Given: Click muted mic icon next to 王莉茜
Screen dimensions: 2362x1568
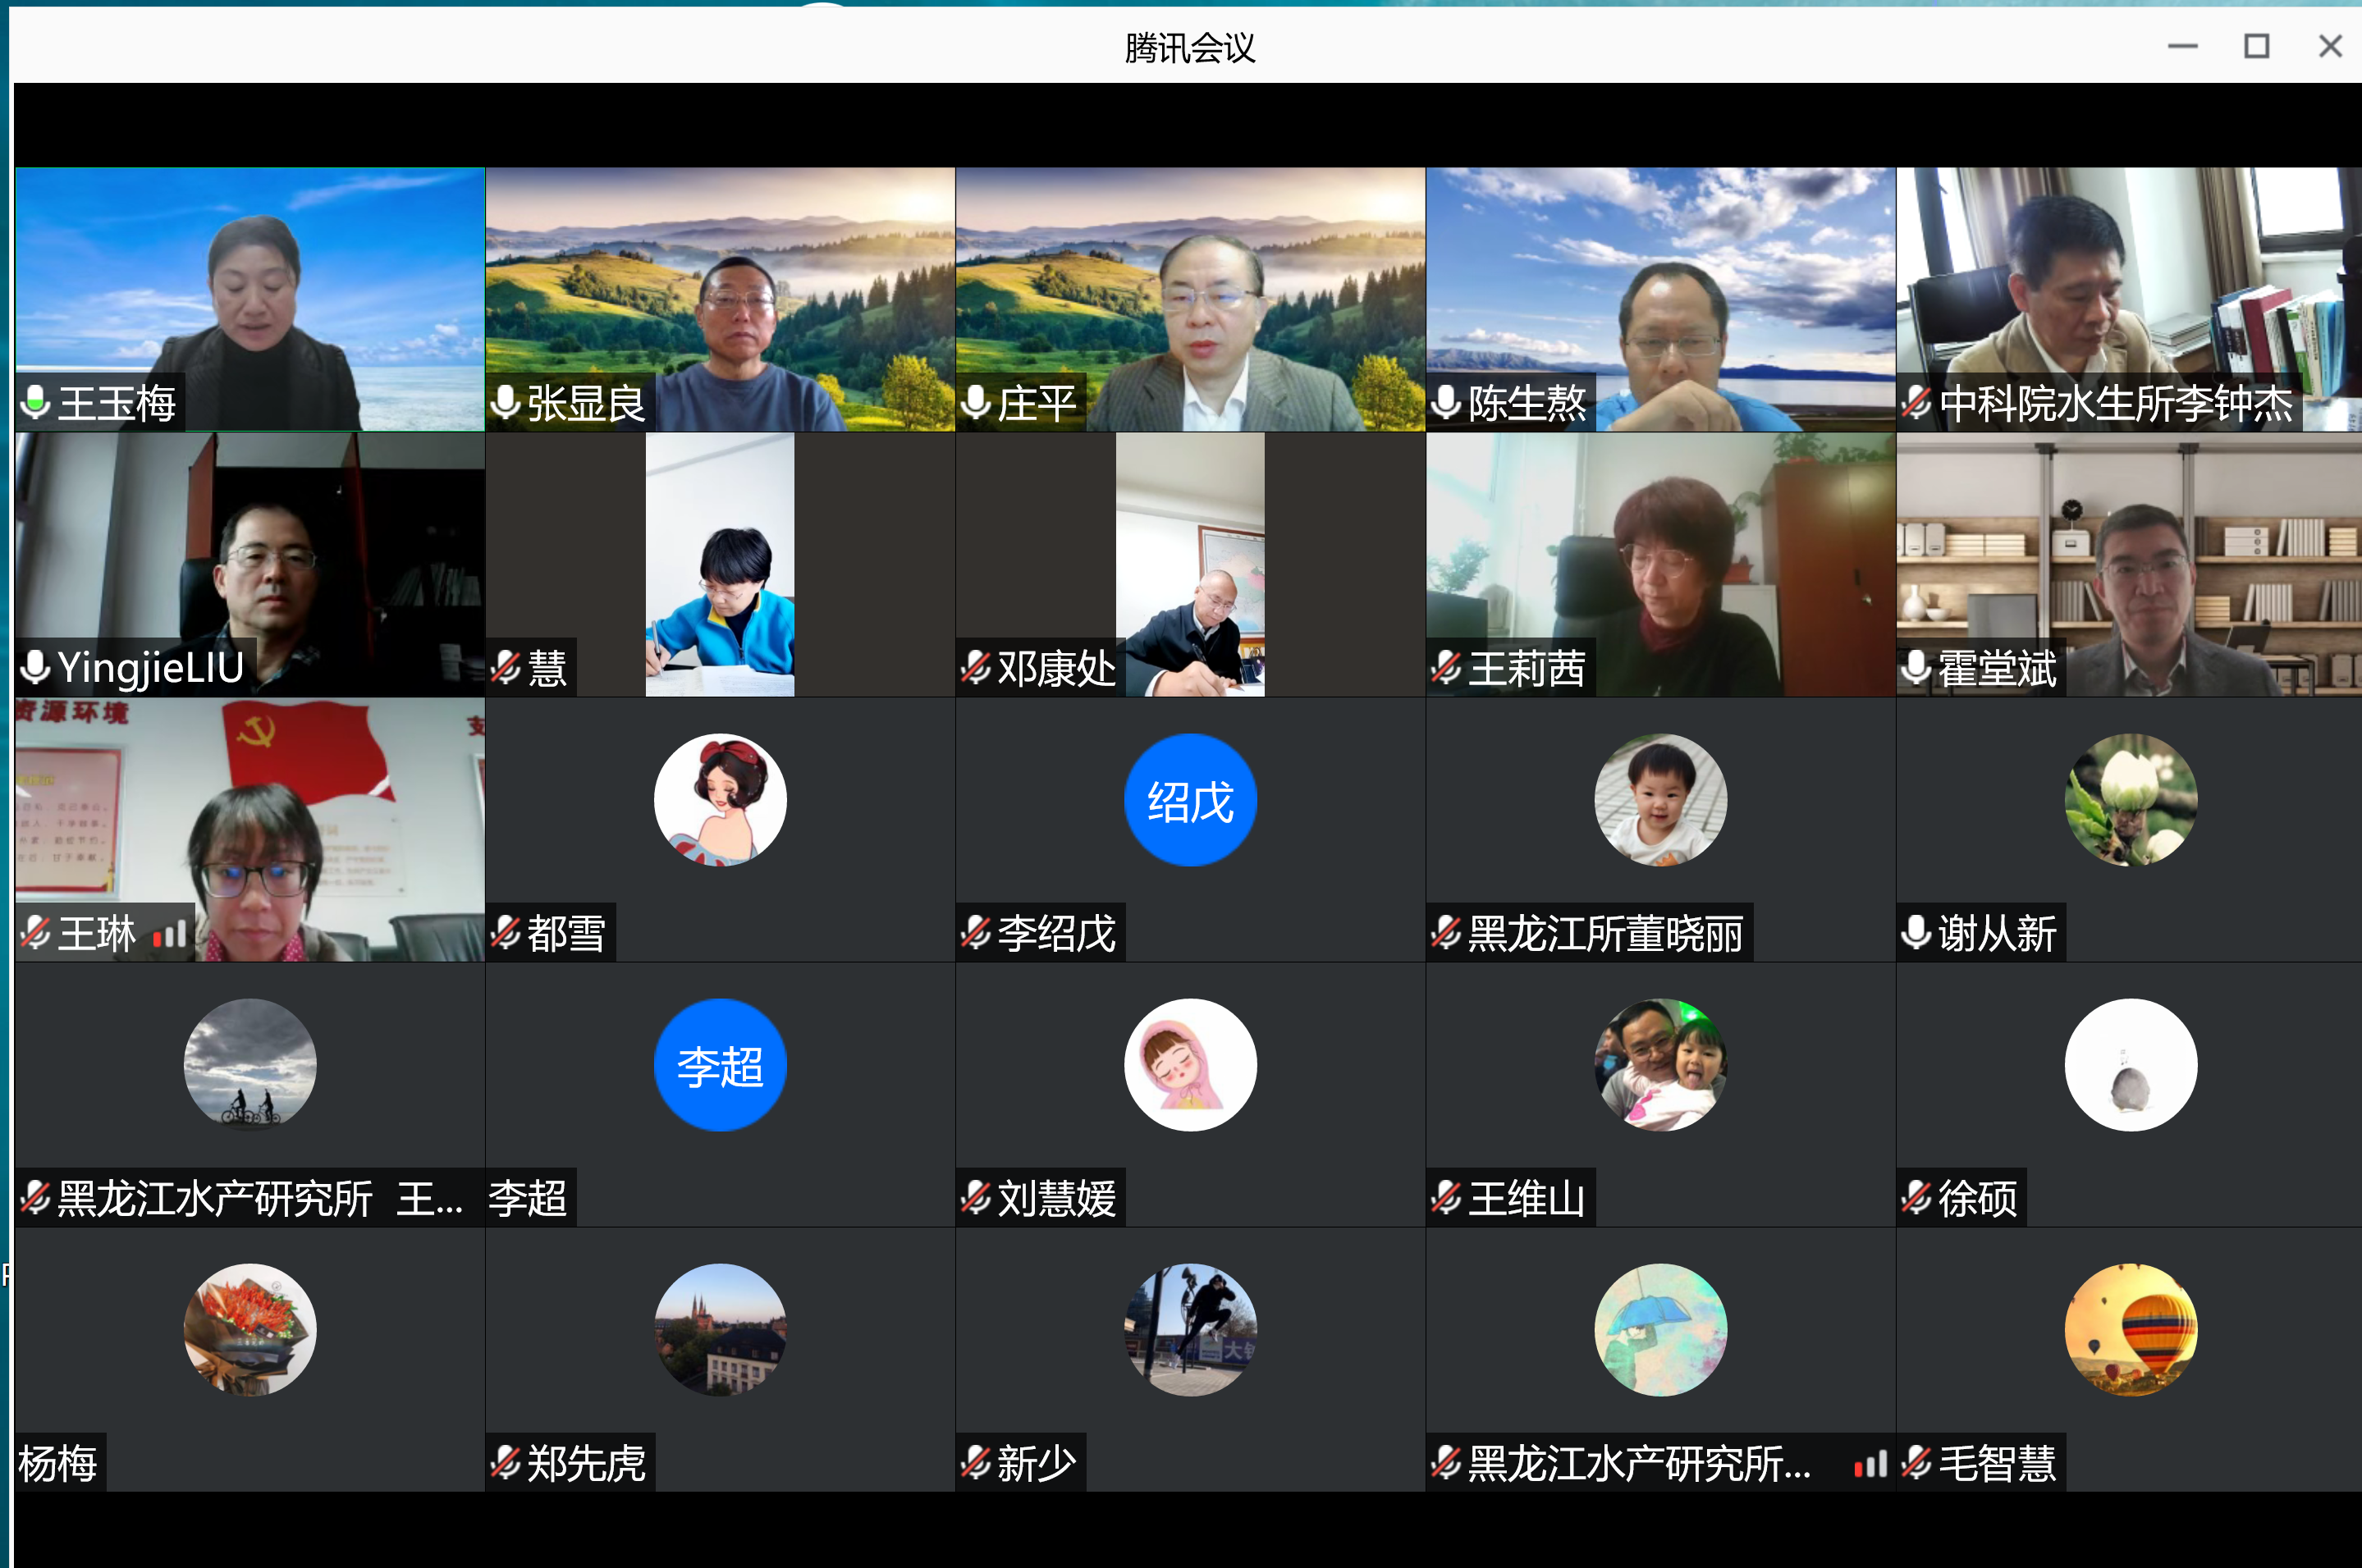Looking at the screenshot, I should click(x=1446, y=668).
